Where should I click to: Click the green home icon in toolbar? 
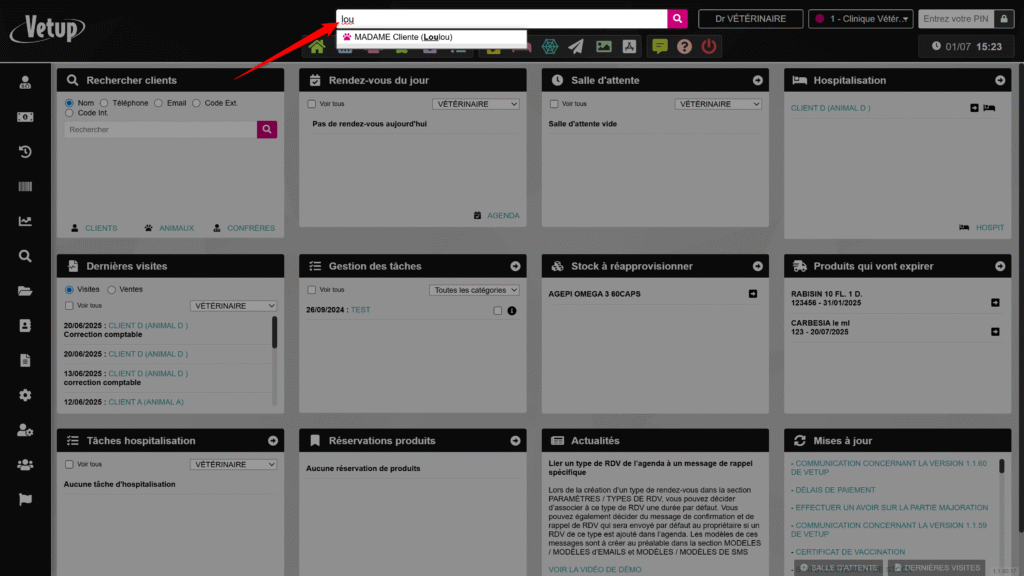click(x=317, y=47)
